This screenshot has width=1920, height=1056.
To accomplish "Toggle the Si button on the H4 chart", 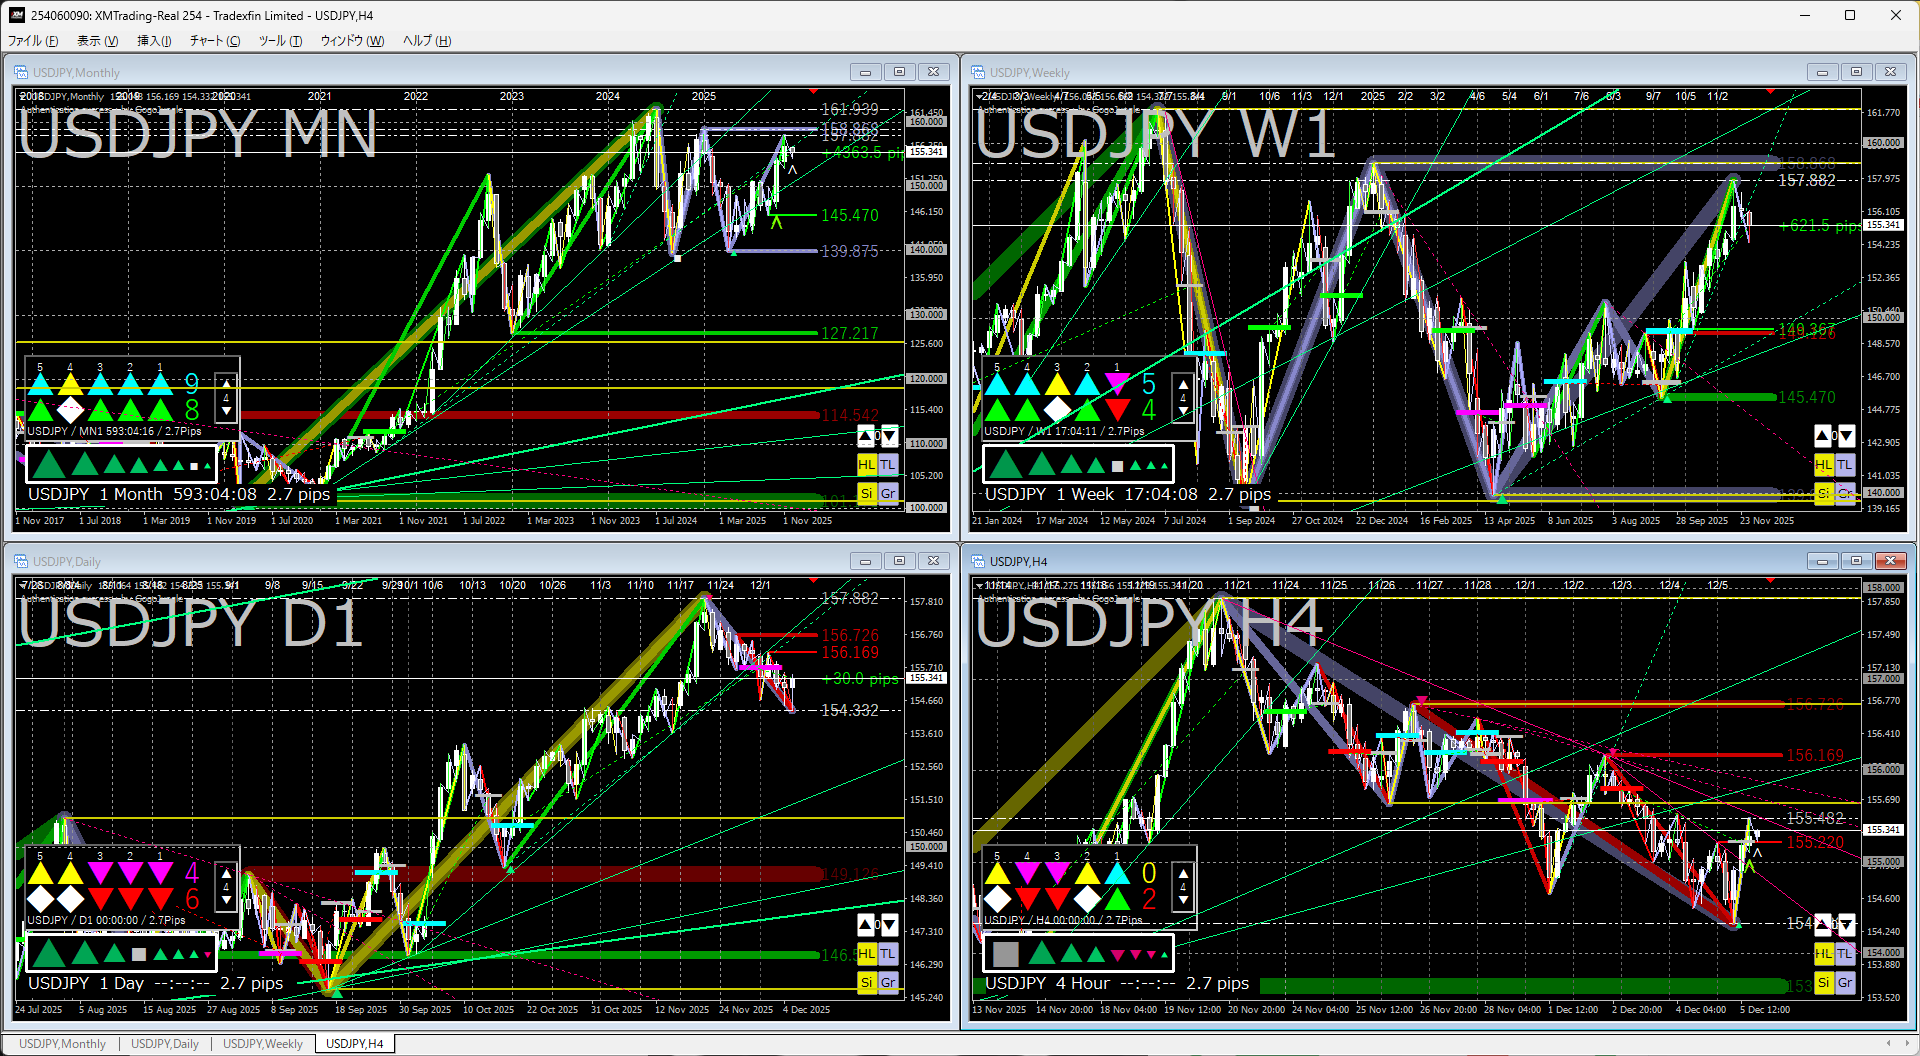I will point(1823,982).
